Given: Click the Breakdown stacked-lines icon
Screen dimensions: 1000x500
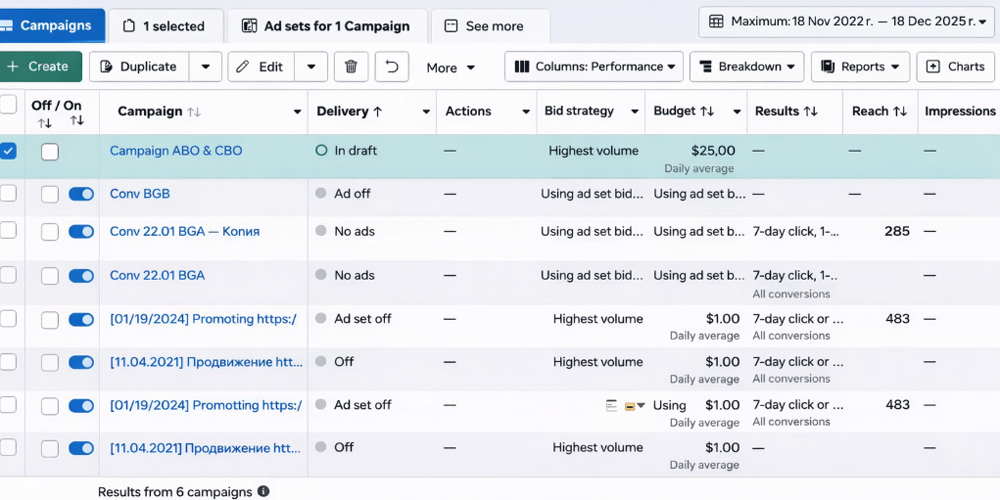Looking at the screenshot, I should tap(705, 66).
